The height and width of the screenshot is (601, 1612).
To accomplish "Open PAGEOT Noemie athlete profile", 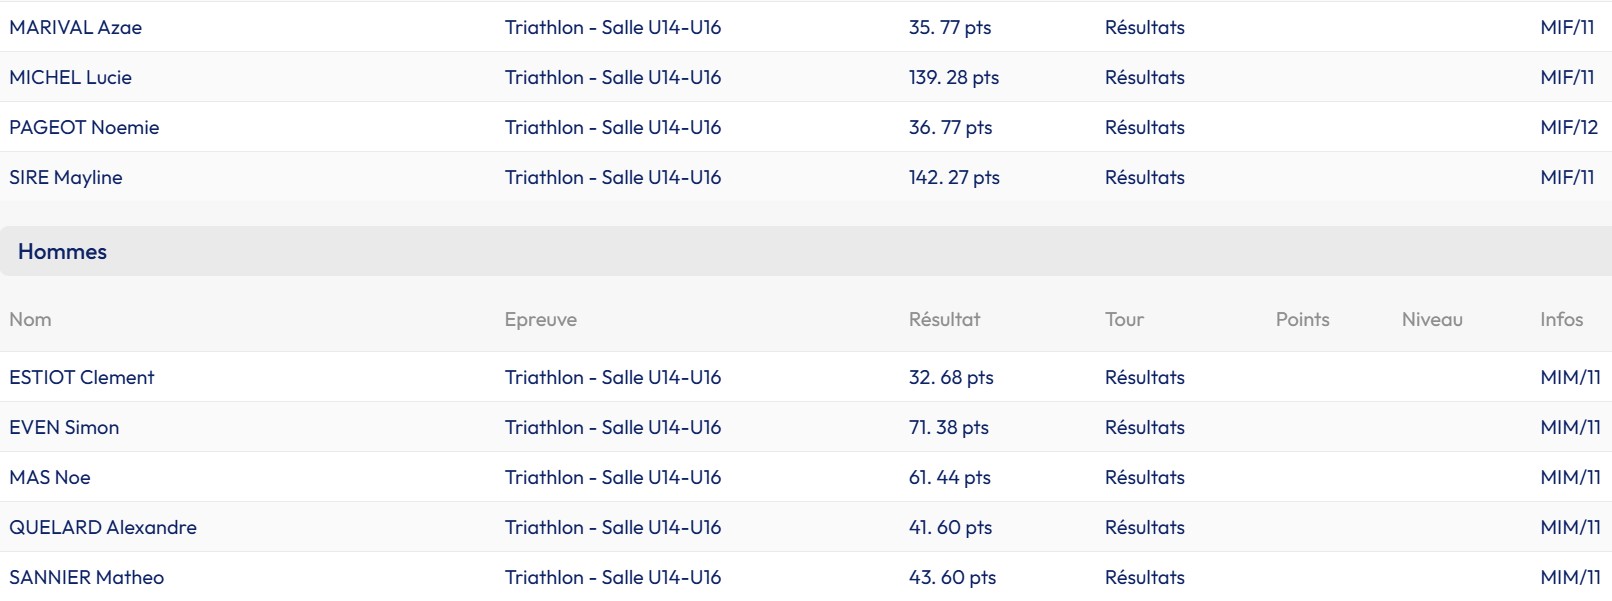I will click(x=84, y=127).
